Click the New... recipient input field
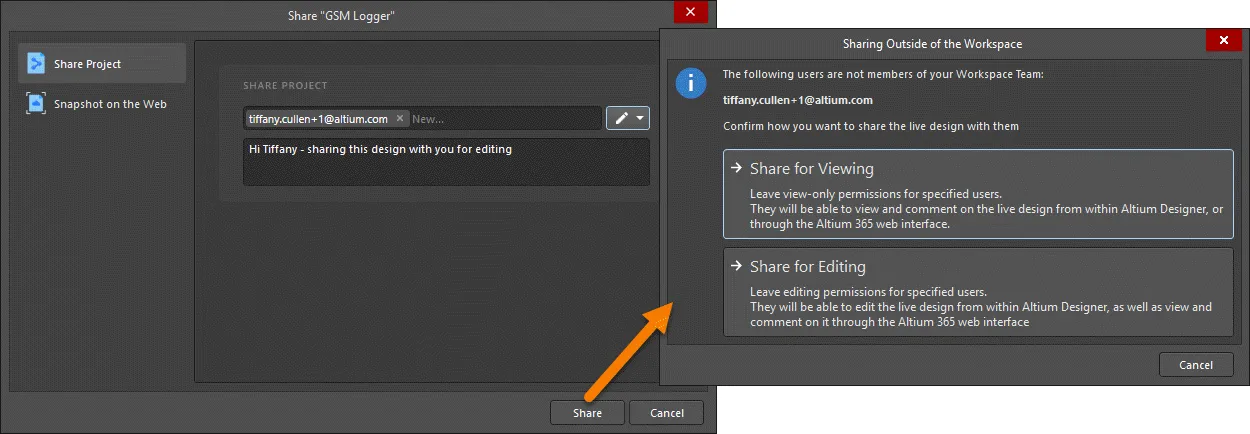1250x434 pixels. (503, 118)
